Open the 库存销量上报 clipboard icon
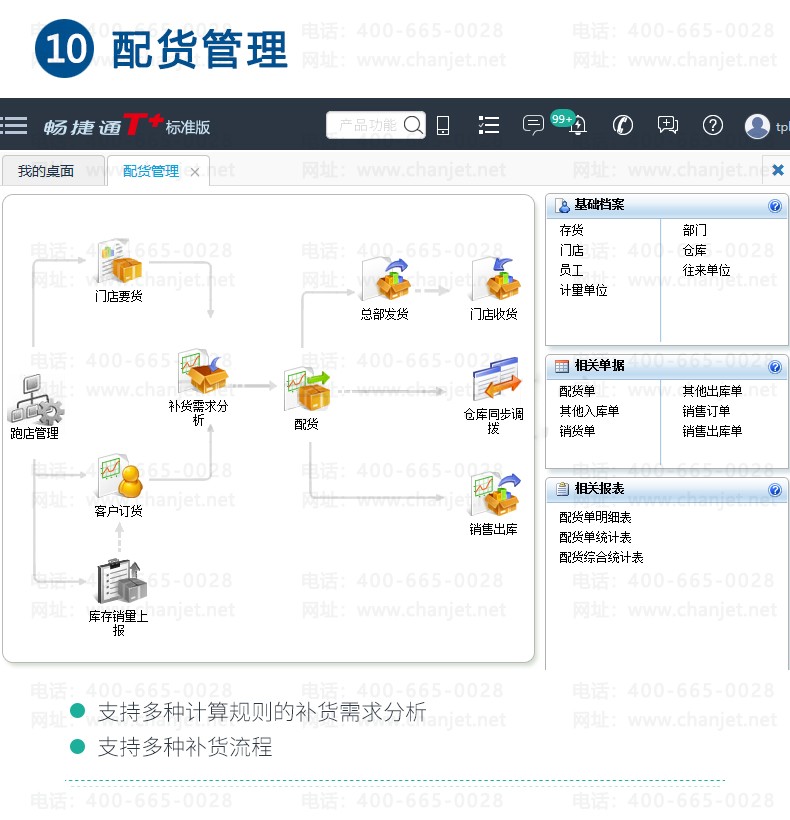790x820 pixels. coord(122,581)
